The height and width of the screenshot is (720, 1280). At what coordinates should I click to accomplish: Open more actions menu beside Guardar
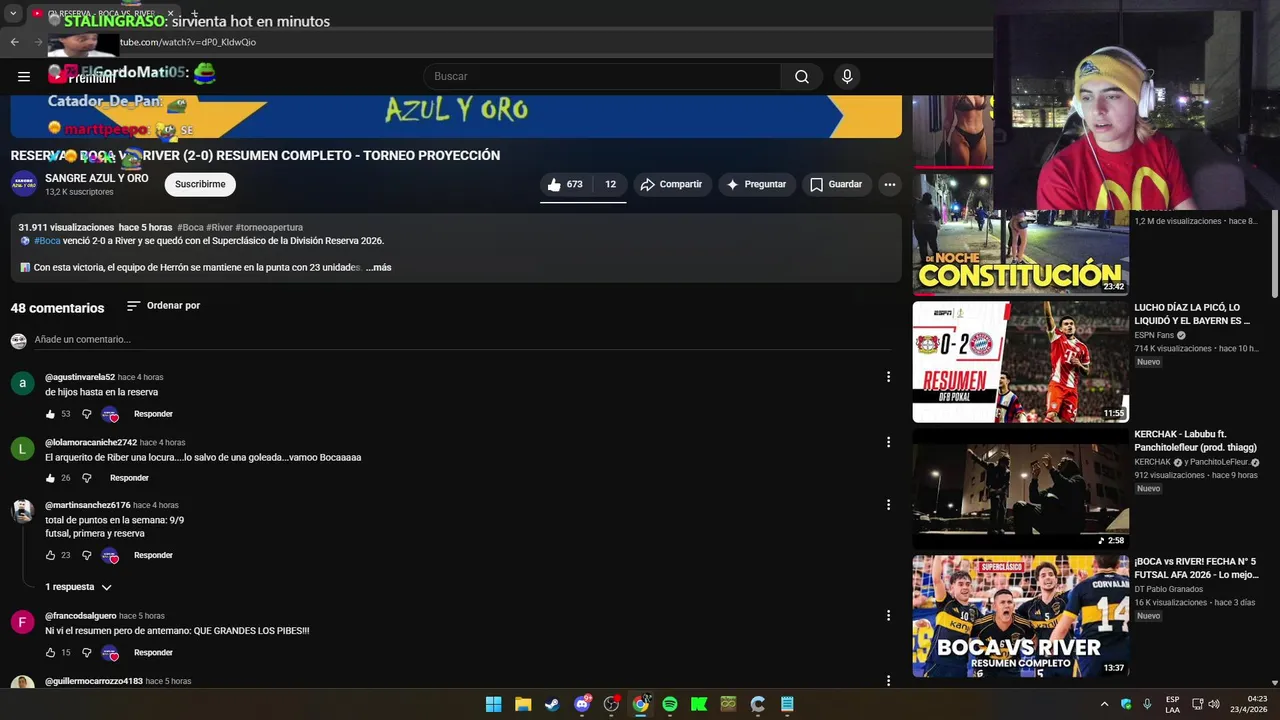[x=890, y=184]
